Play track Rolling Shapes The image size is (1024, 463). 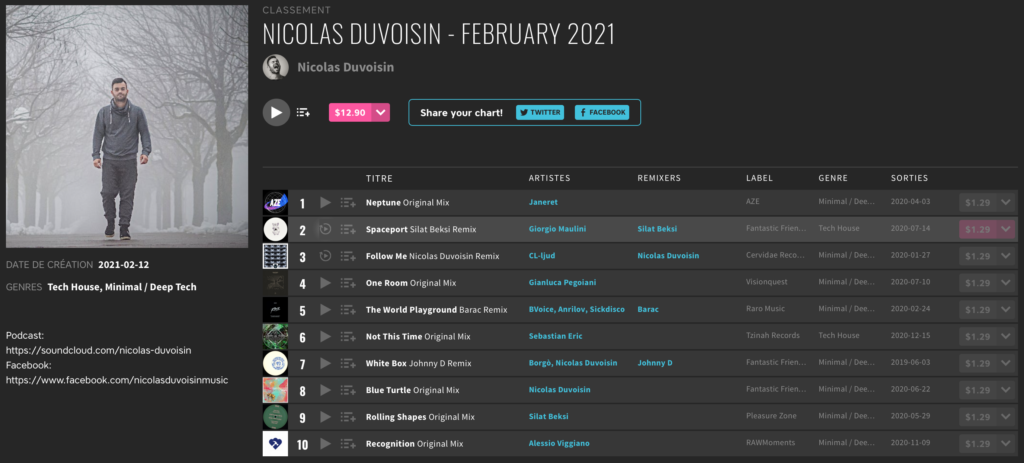[x=325, y=417]
